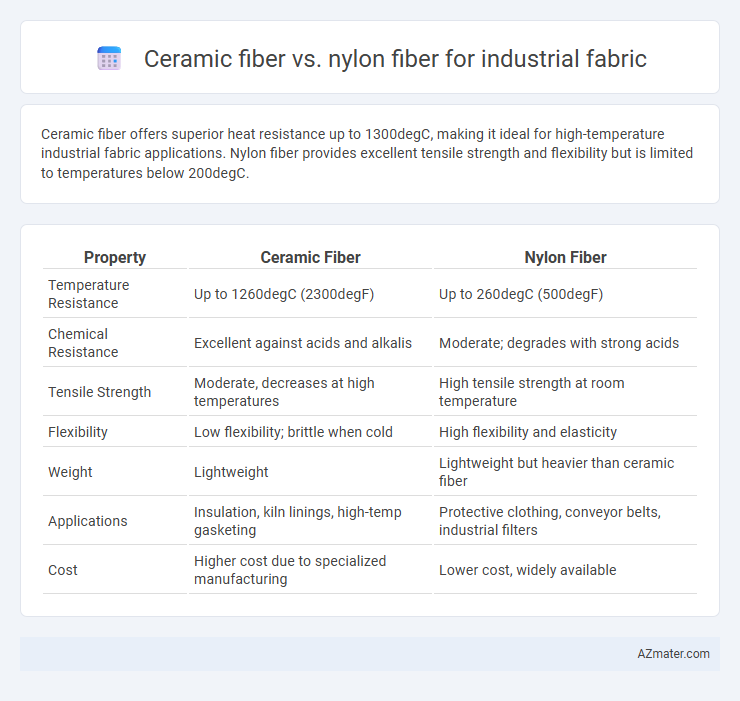Click the 'Up to 260degC (500degF)' cell
Image resolution: width=740 pixels, height=701 pixels.
(521, 294)
